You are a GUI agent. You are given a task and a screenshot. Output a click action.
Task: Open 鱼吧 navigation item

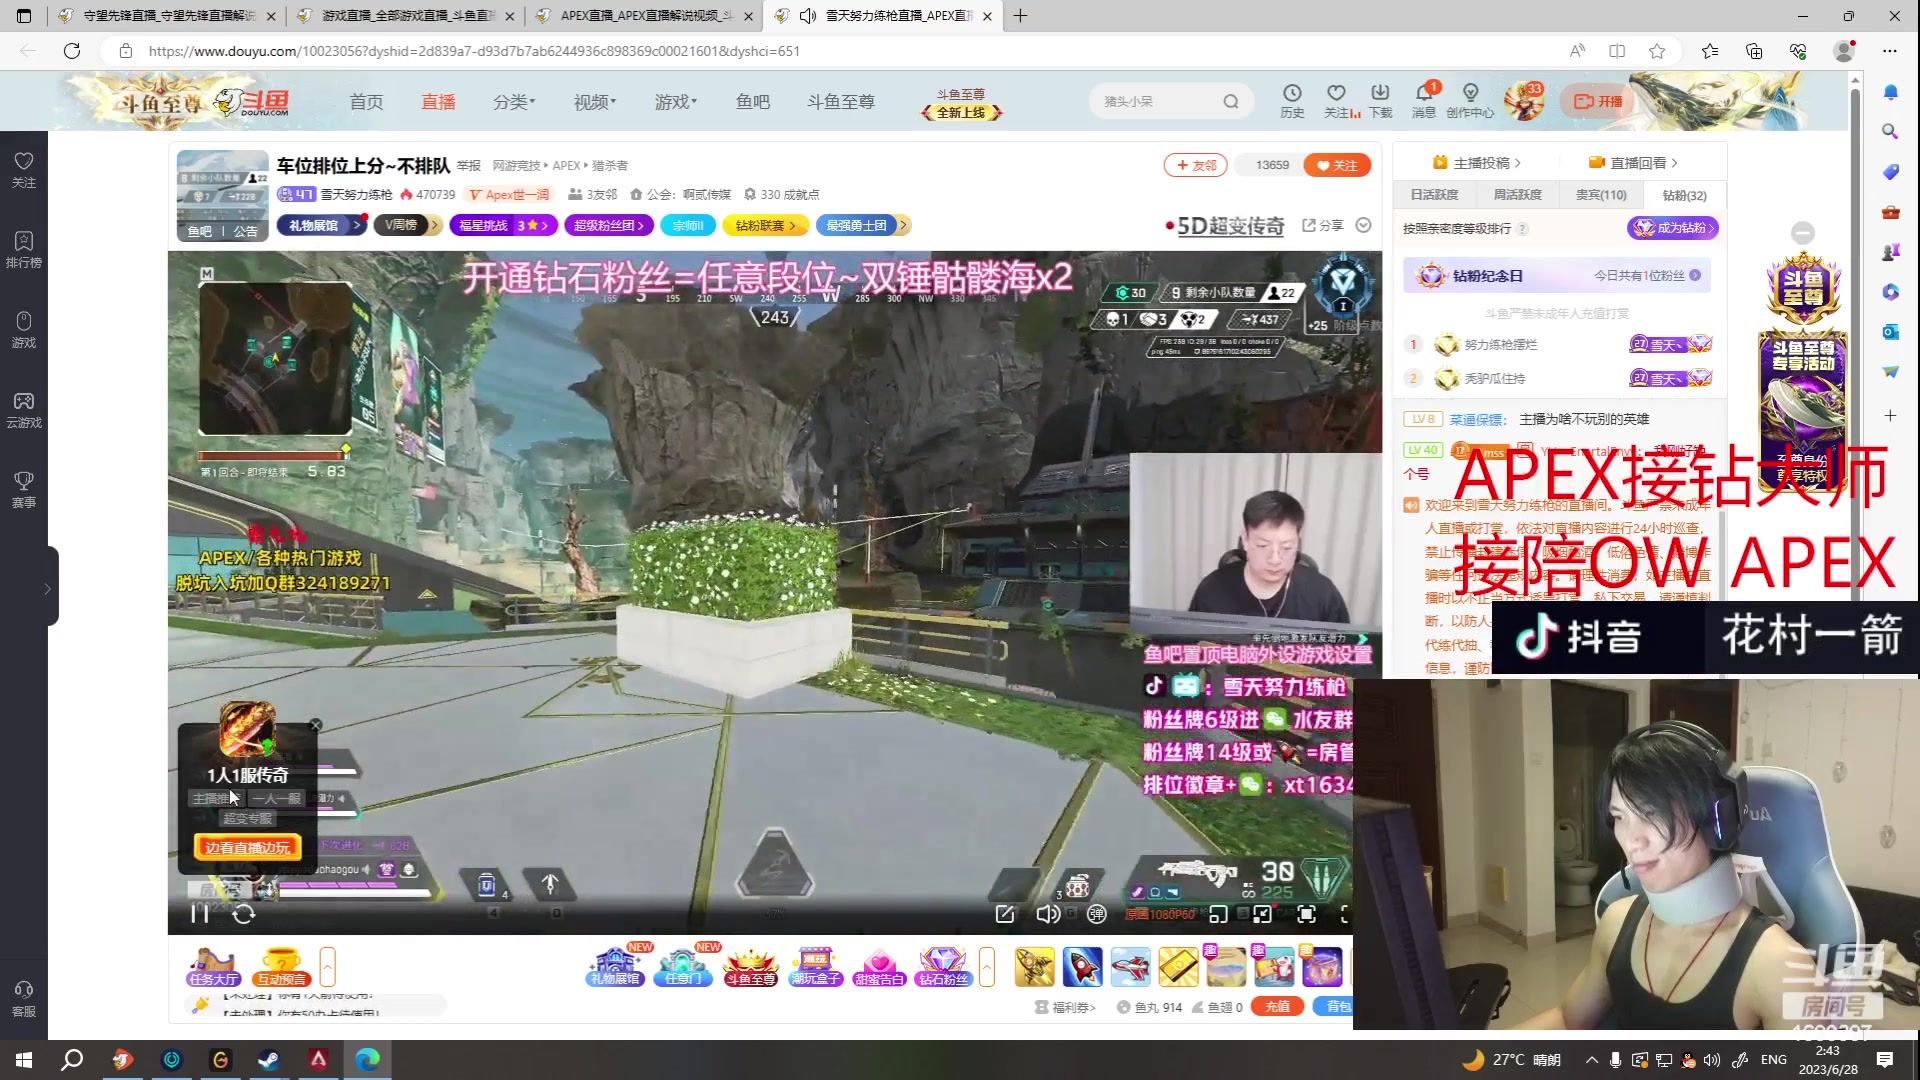point(753,102)
